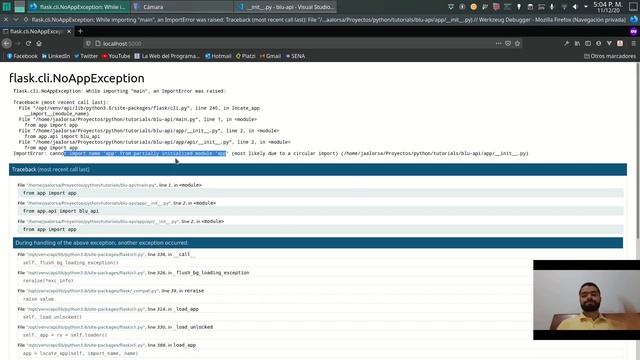Open the LinkedIn bookmark
Screen dimensions: 640x360
[x=56, y=56]
